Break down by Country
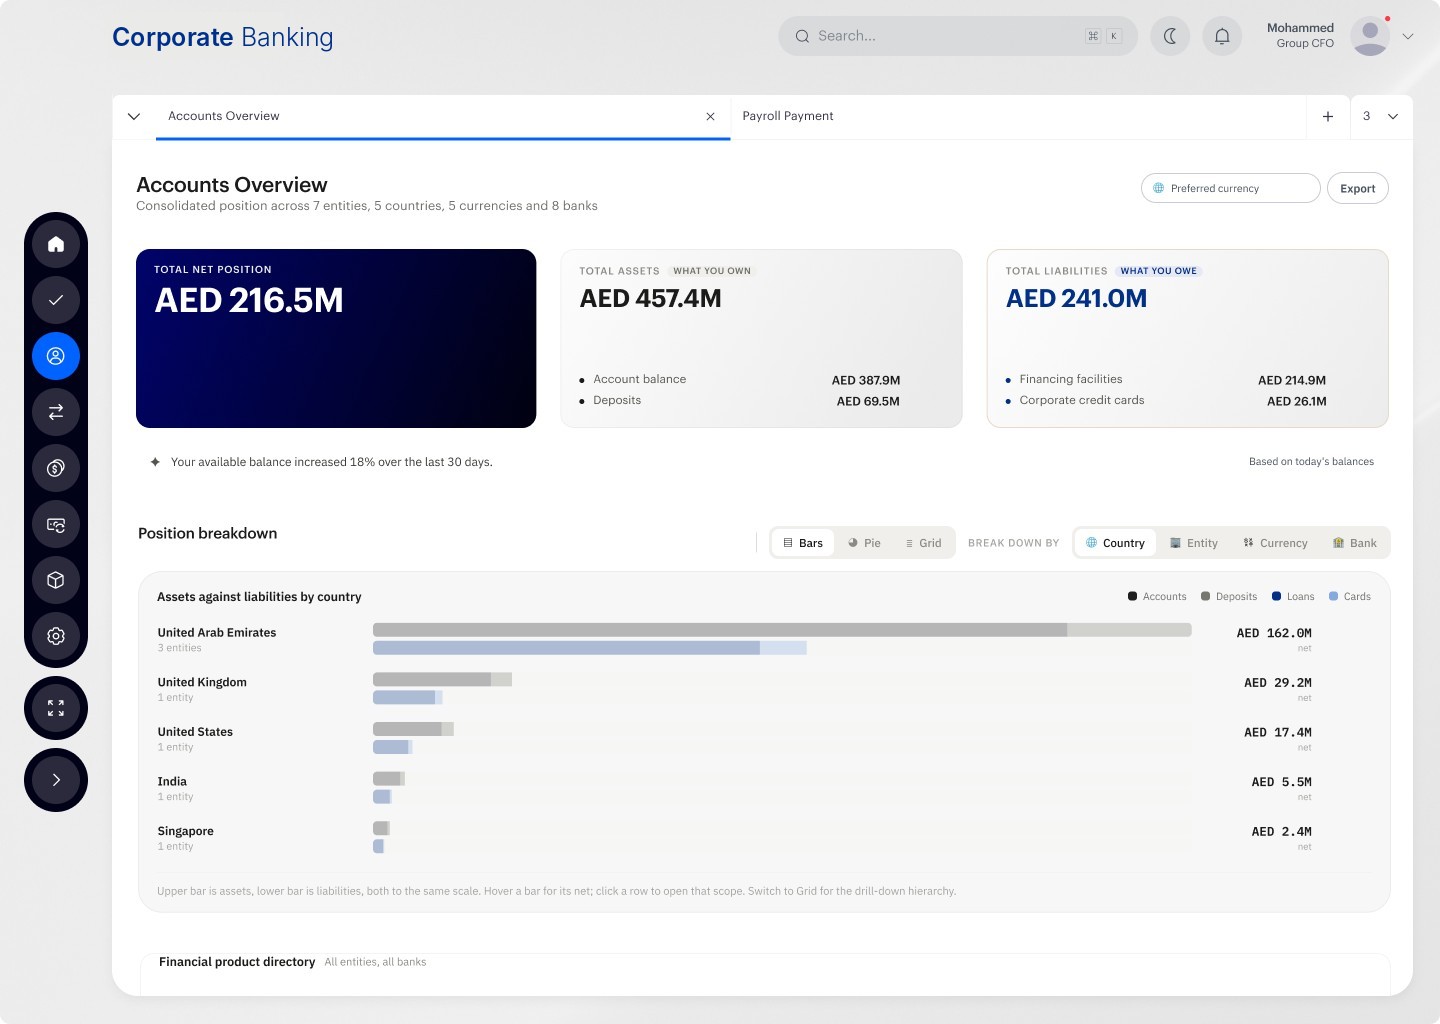Viewport: 1440px width, 1024px height. coord(1115,543)
